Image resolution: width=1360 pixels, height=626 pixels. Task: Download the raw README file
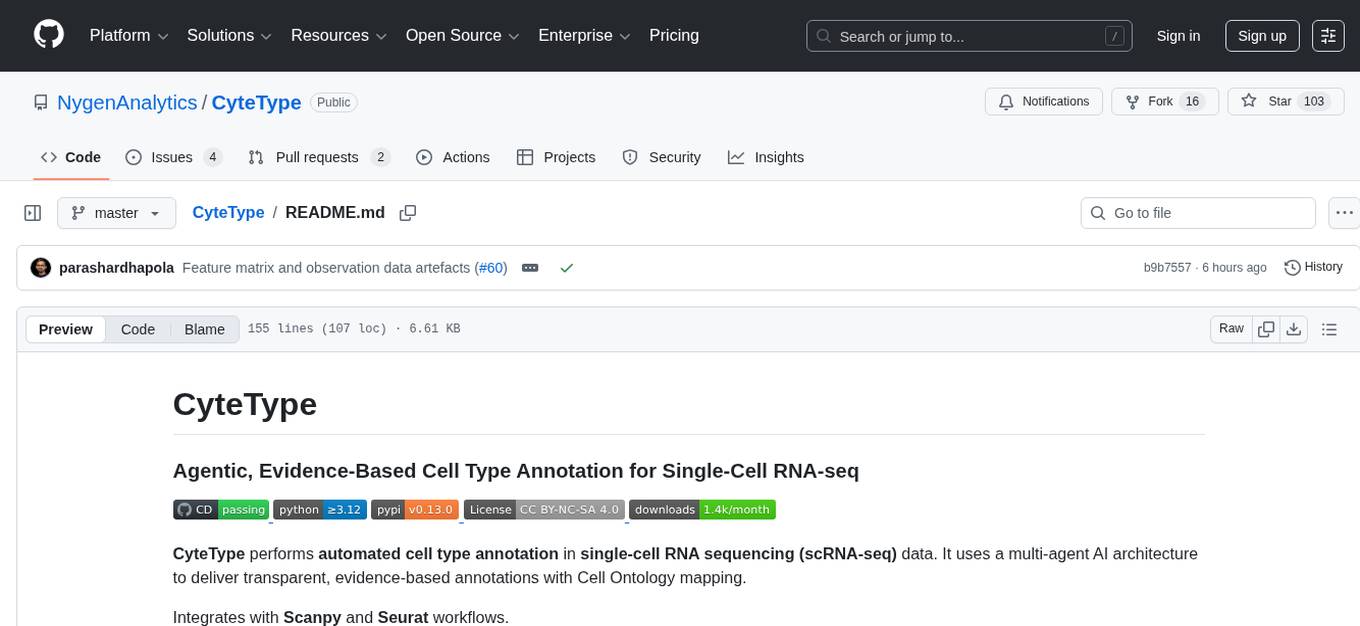(1294, 328)
